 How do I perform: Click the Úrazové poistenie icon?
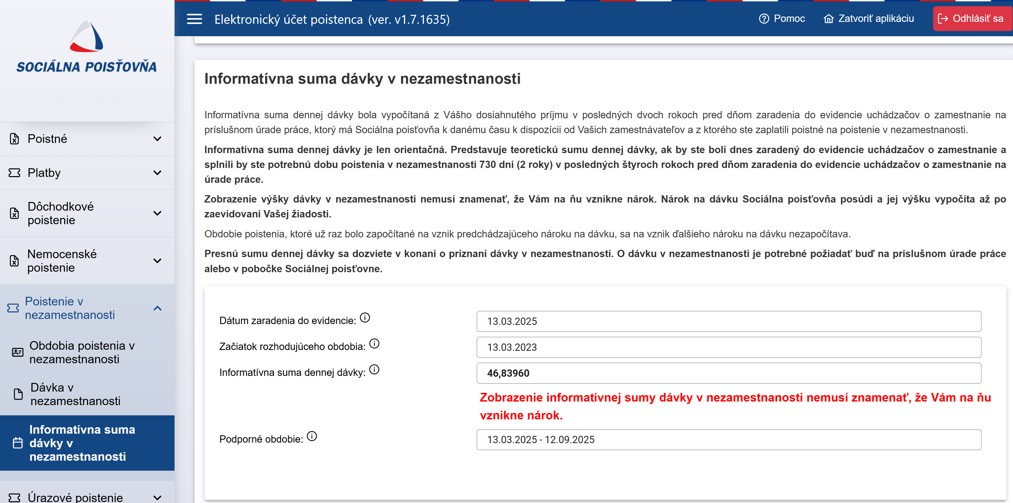point(14,497)
